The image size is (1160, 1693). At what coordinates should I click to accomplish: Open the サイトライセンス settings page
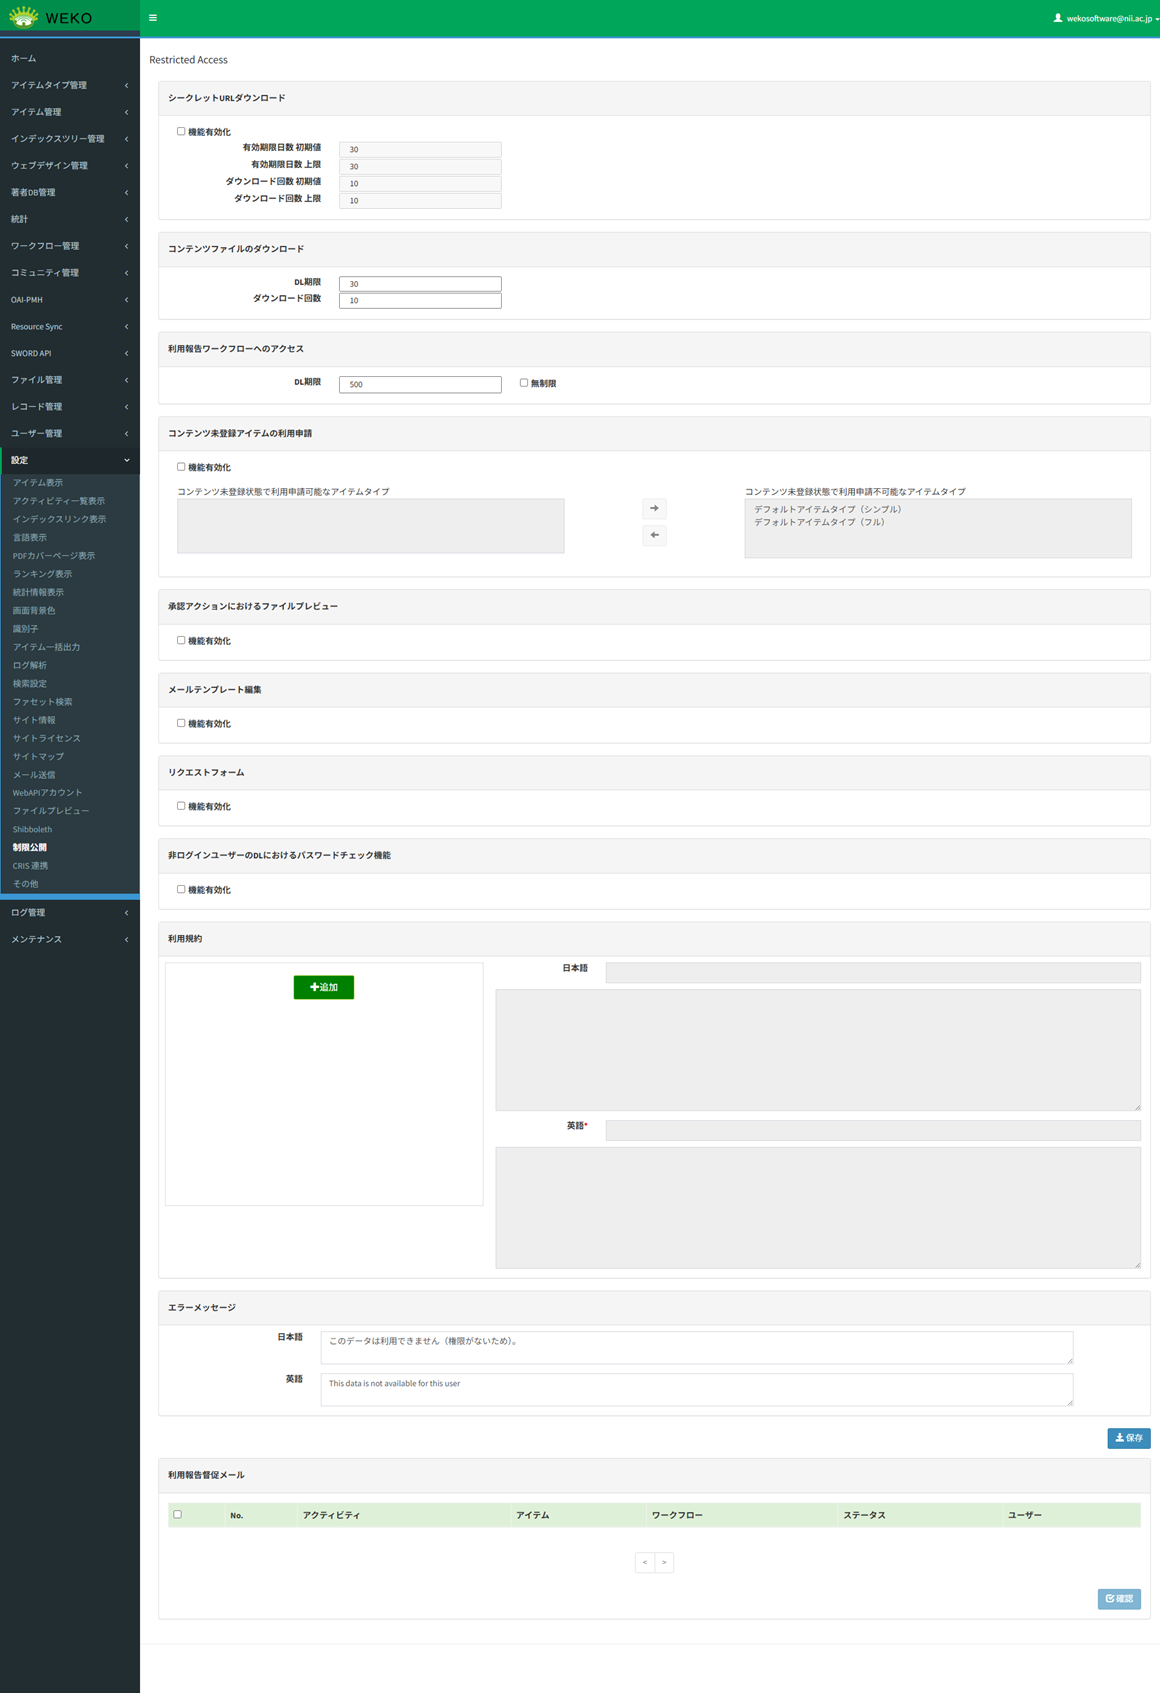click(47, 738)
